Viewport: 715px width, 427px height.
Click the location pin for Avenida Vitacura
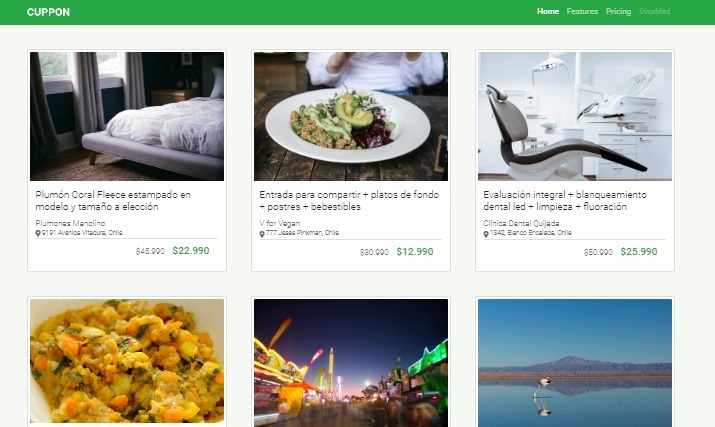(37, 233)
